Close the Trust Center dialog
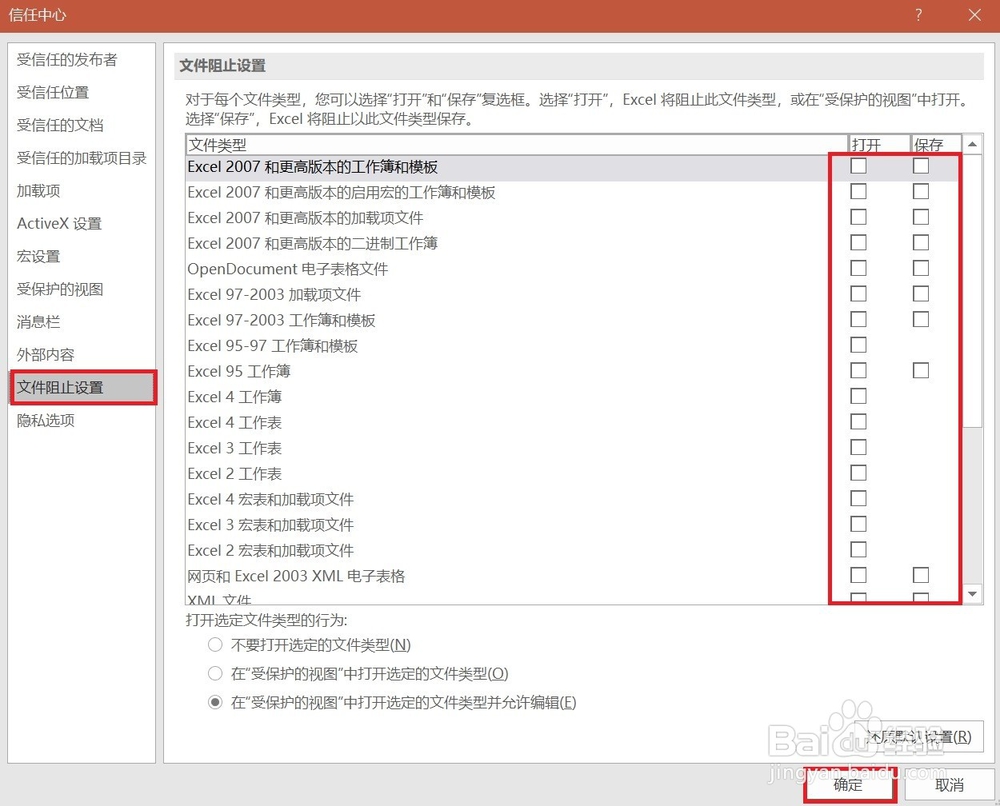Viewport: 1000px width, 806px height. click(974, 15)
